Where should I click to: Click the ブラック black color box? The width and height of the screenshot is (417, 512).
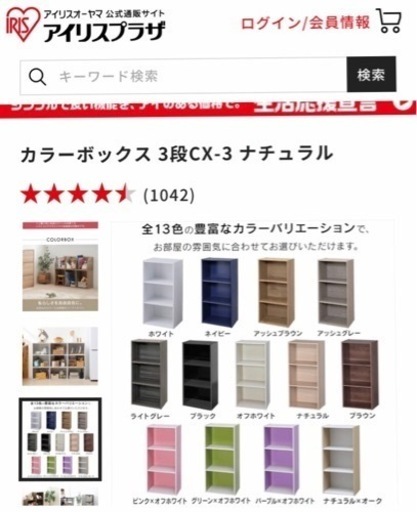tap(200, 375)
